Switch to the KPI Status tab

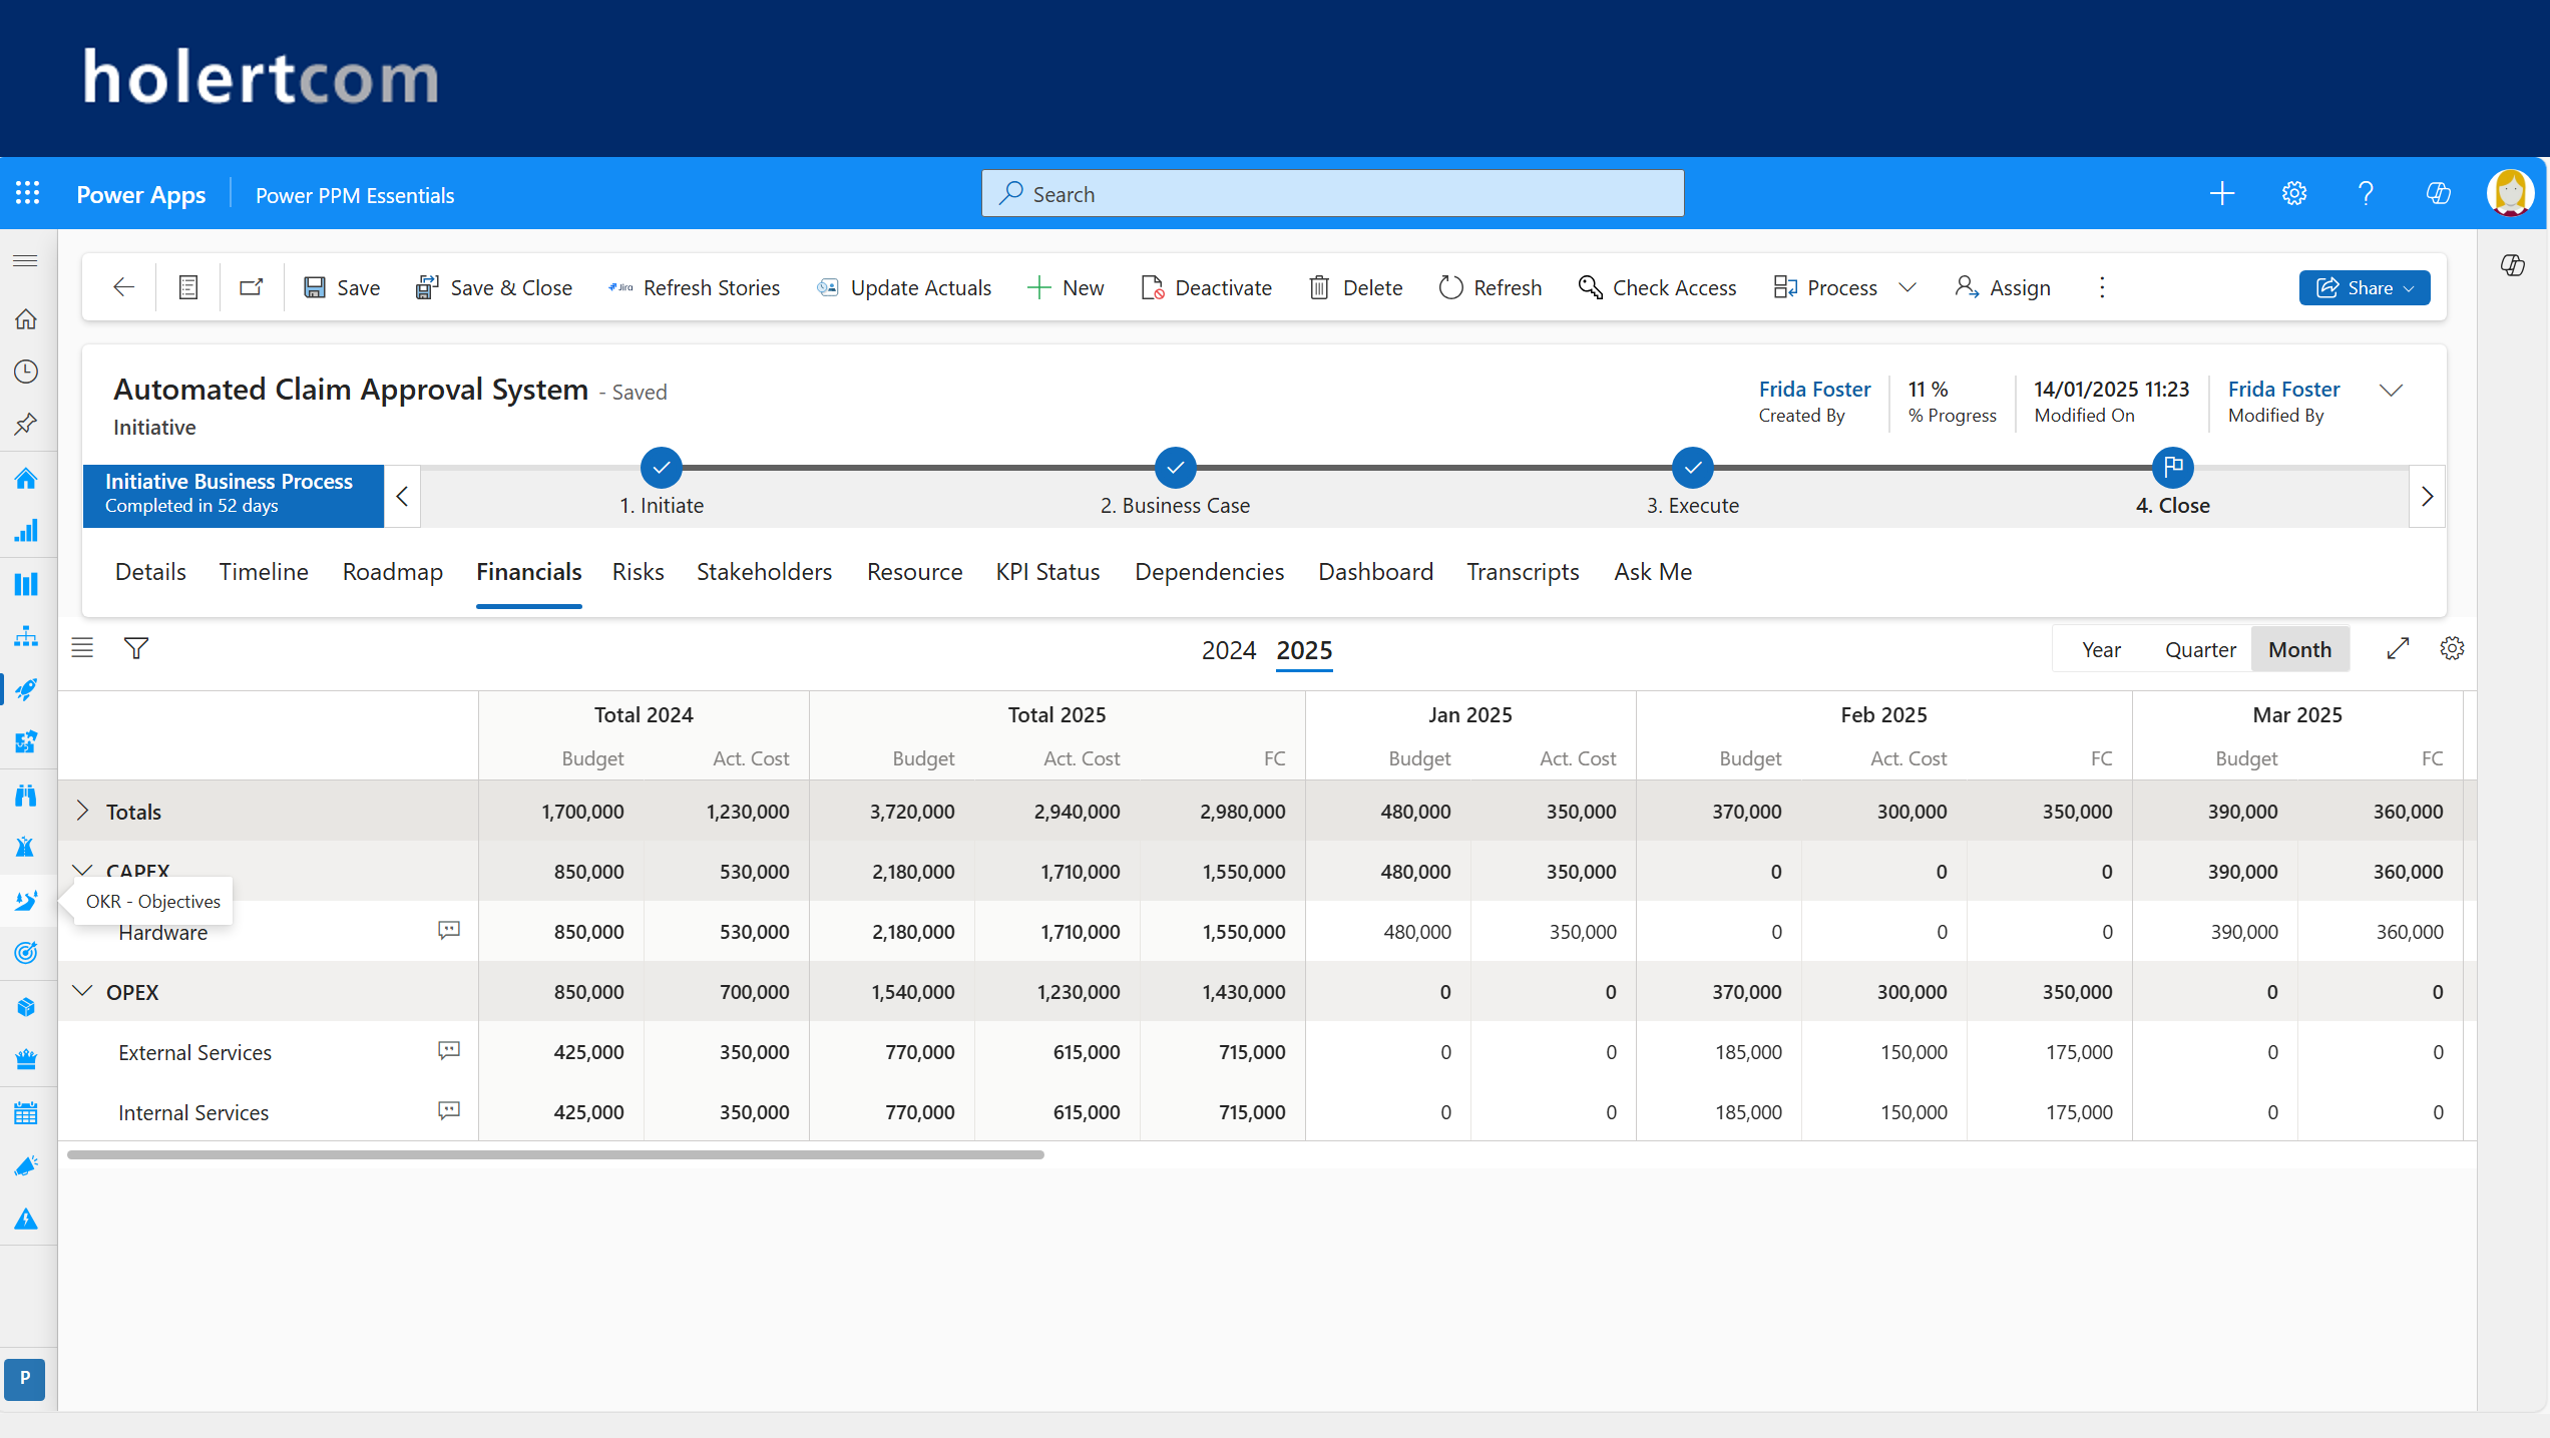[1047, 572]
